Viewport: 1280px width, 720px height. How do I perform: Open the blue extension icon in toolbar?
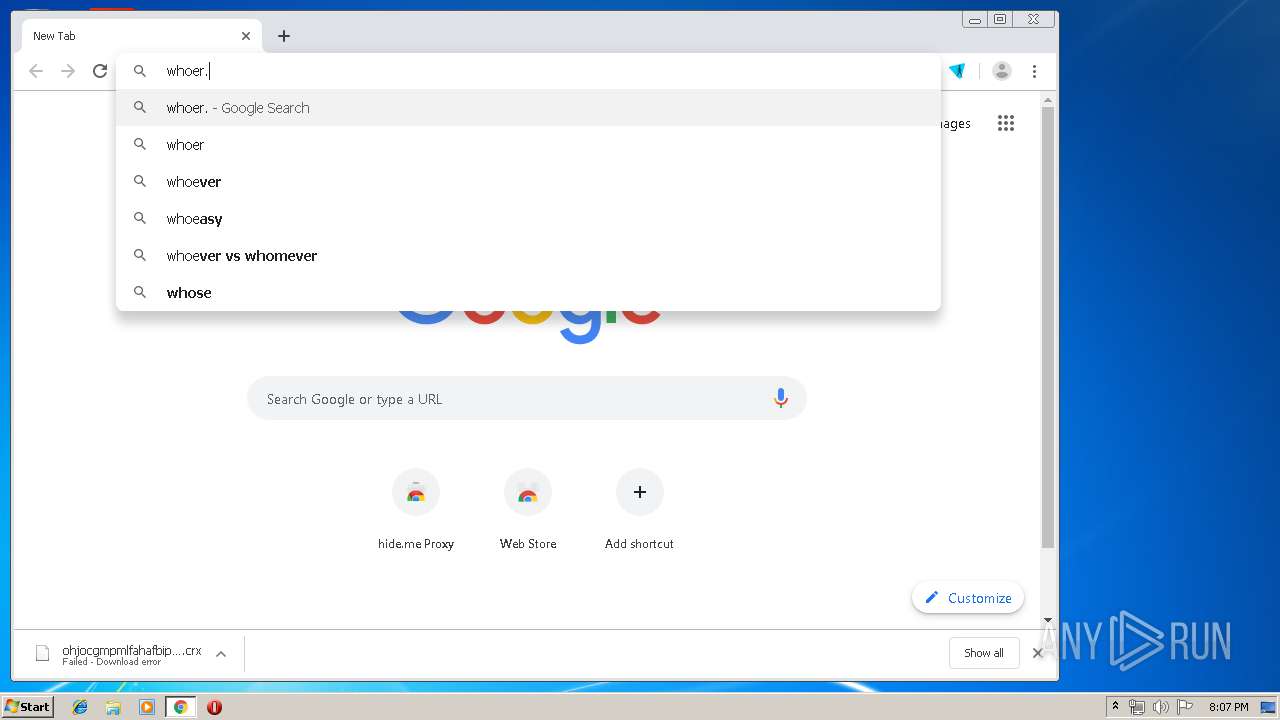(x=957, y=71)
